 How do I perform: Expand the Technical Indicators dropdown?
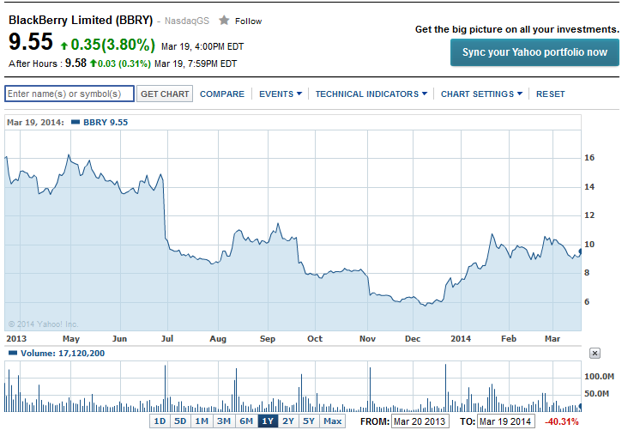click(371, 94)
